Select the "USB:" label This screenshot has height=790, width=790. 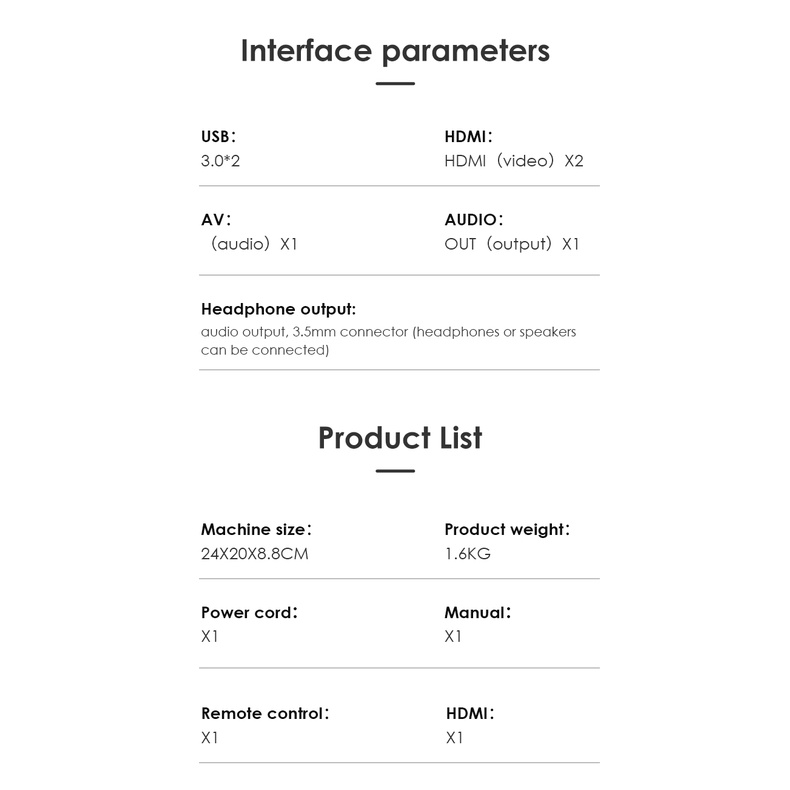click(218, 137)
